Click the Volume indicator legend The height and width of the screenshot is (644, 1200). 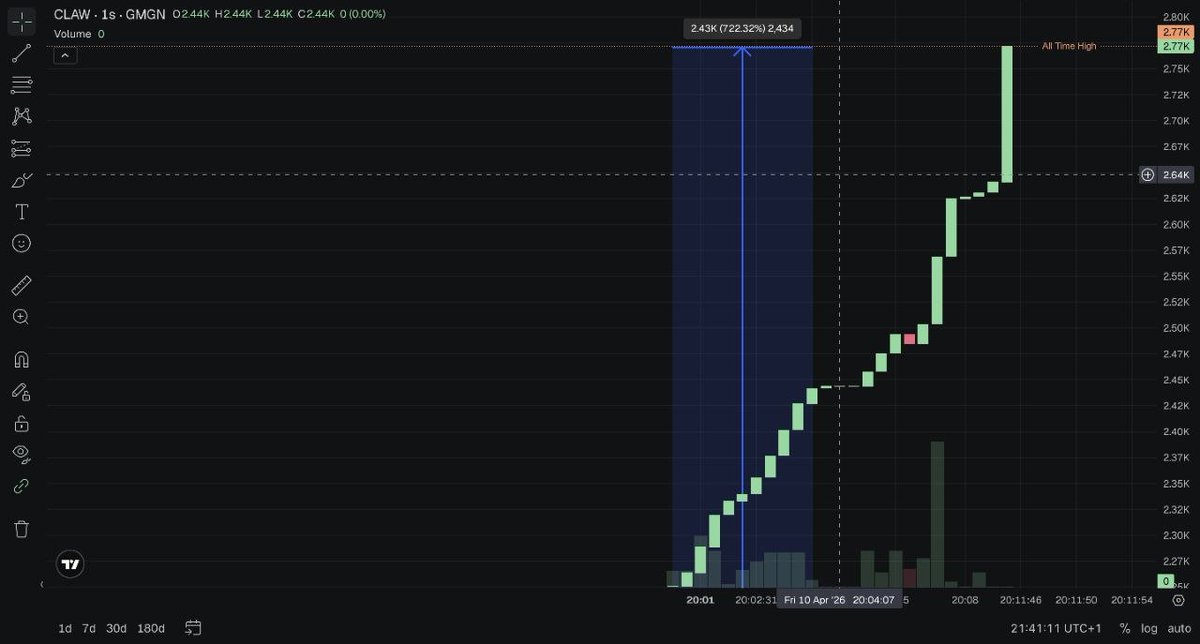[79, 34]
